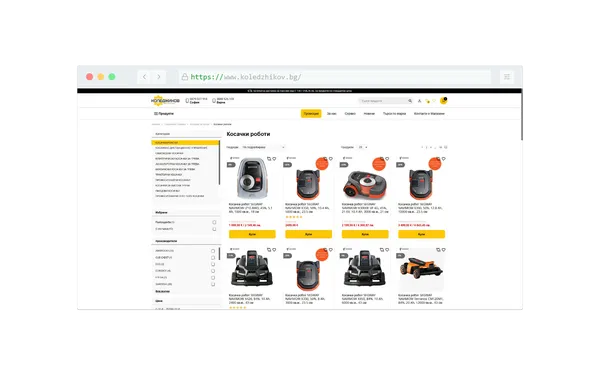The height and width of the screenshot is (375, 600).
Task: Open the yellow shopping cart icon
Action: tap(443, 101)
